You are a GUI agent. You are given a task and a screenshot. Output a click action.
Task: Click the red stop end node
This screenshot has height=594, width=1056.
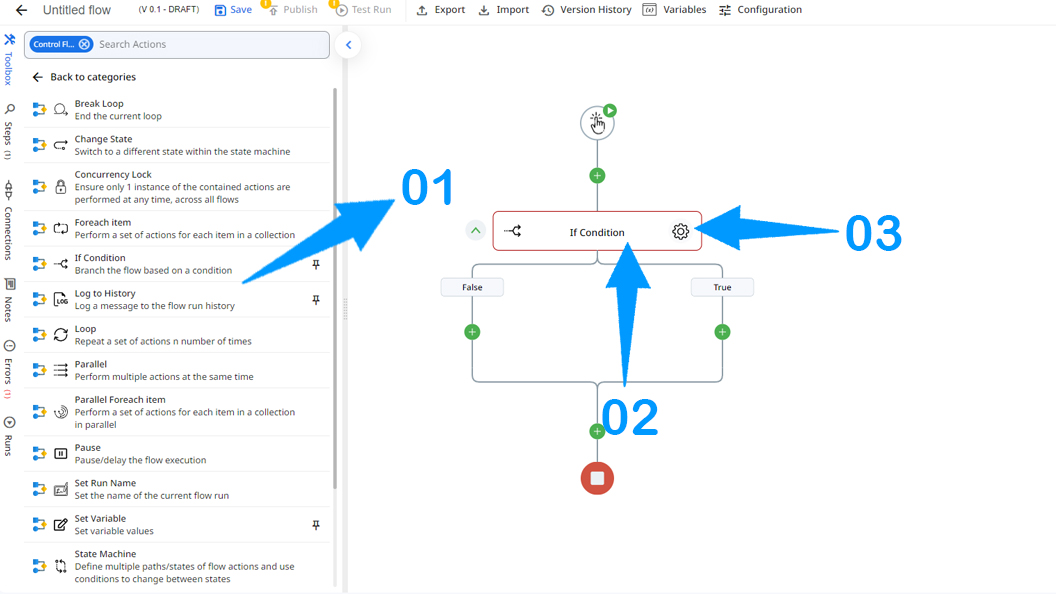597,478
